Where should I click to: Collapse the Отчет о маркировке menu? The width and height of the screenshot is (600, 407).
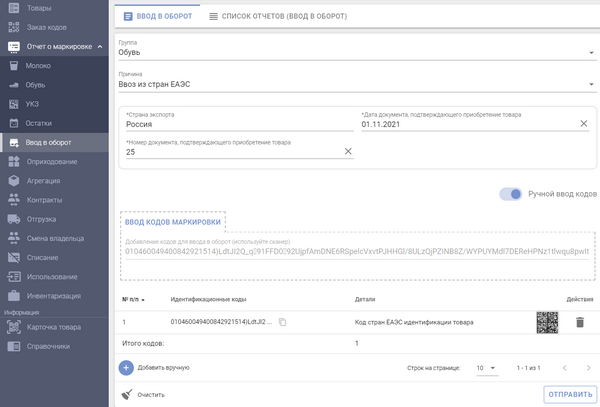pos(100,46)
